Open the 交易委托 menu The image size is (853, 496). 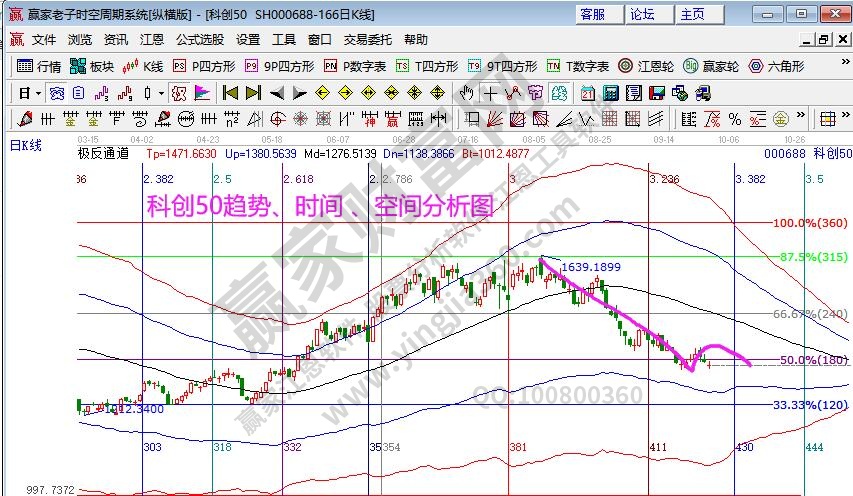pos(369,40)
